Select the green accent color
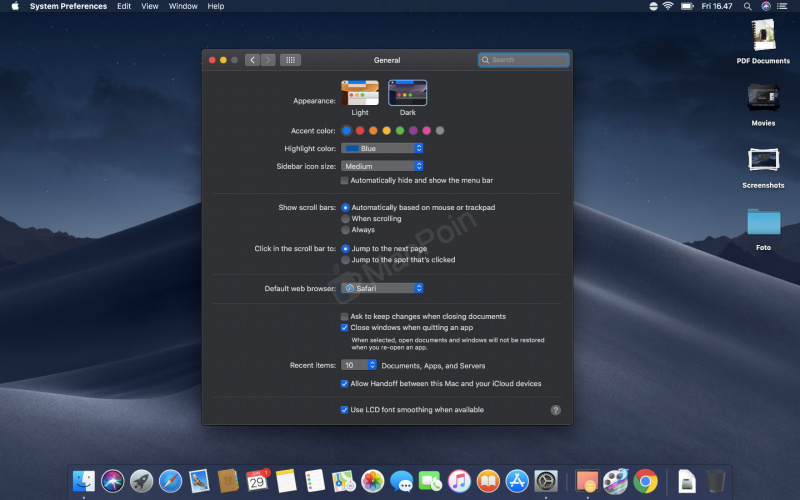Image resolution: width=800 pixels, height=500 pixels. pyautogui.click(x=400, y=131)
